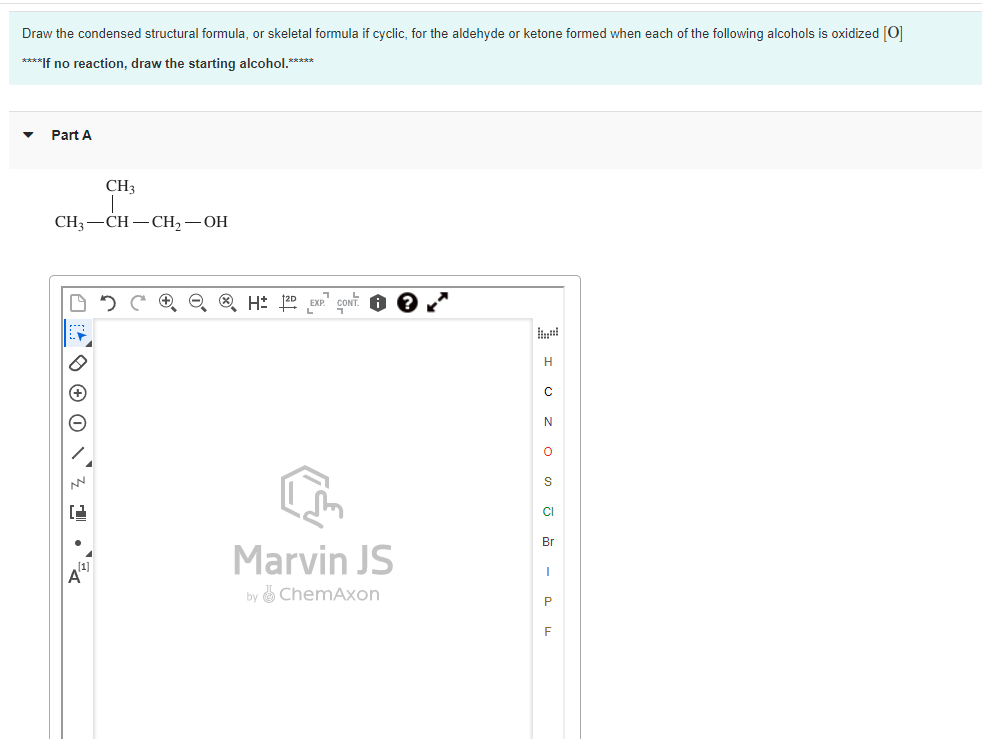Undo the last drawing action
This screenshot has height=739, width=982.
(x=108, y=303)
